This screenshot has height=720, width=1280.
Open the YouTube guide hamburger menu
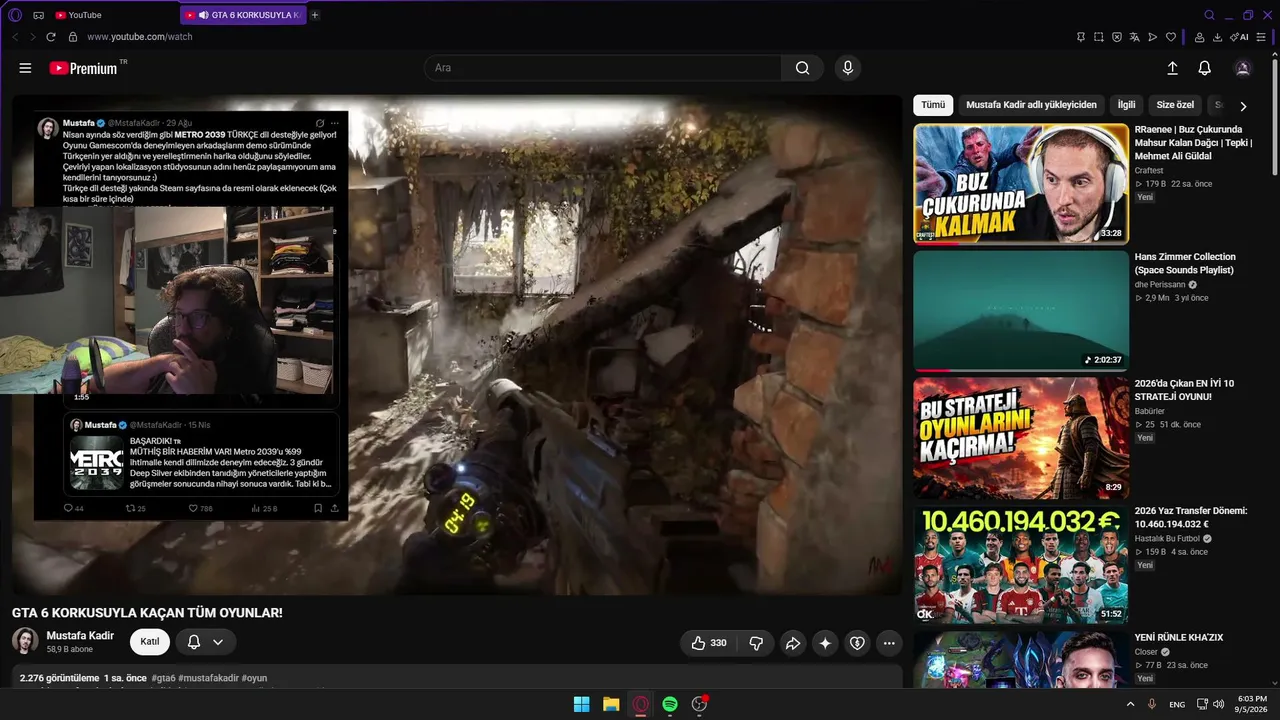pyautogui.click(x=25, y=68)
